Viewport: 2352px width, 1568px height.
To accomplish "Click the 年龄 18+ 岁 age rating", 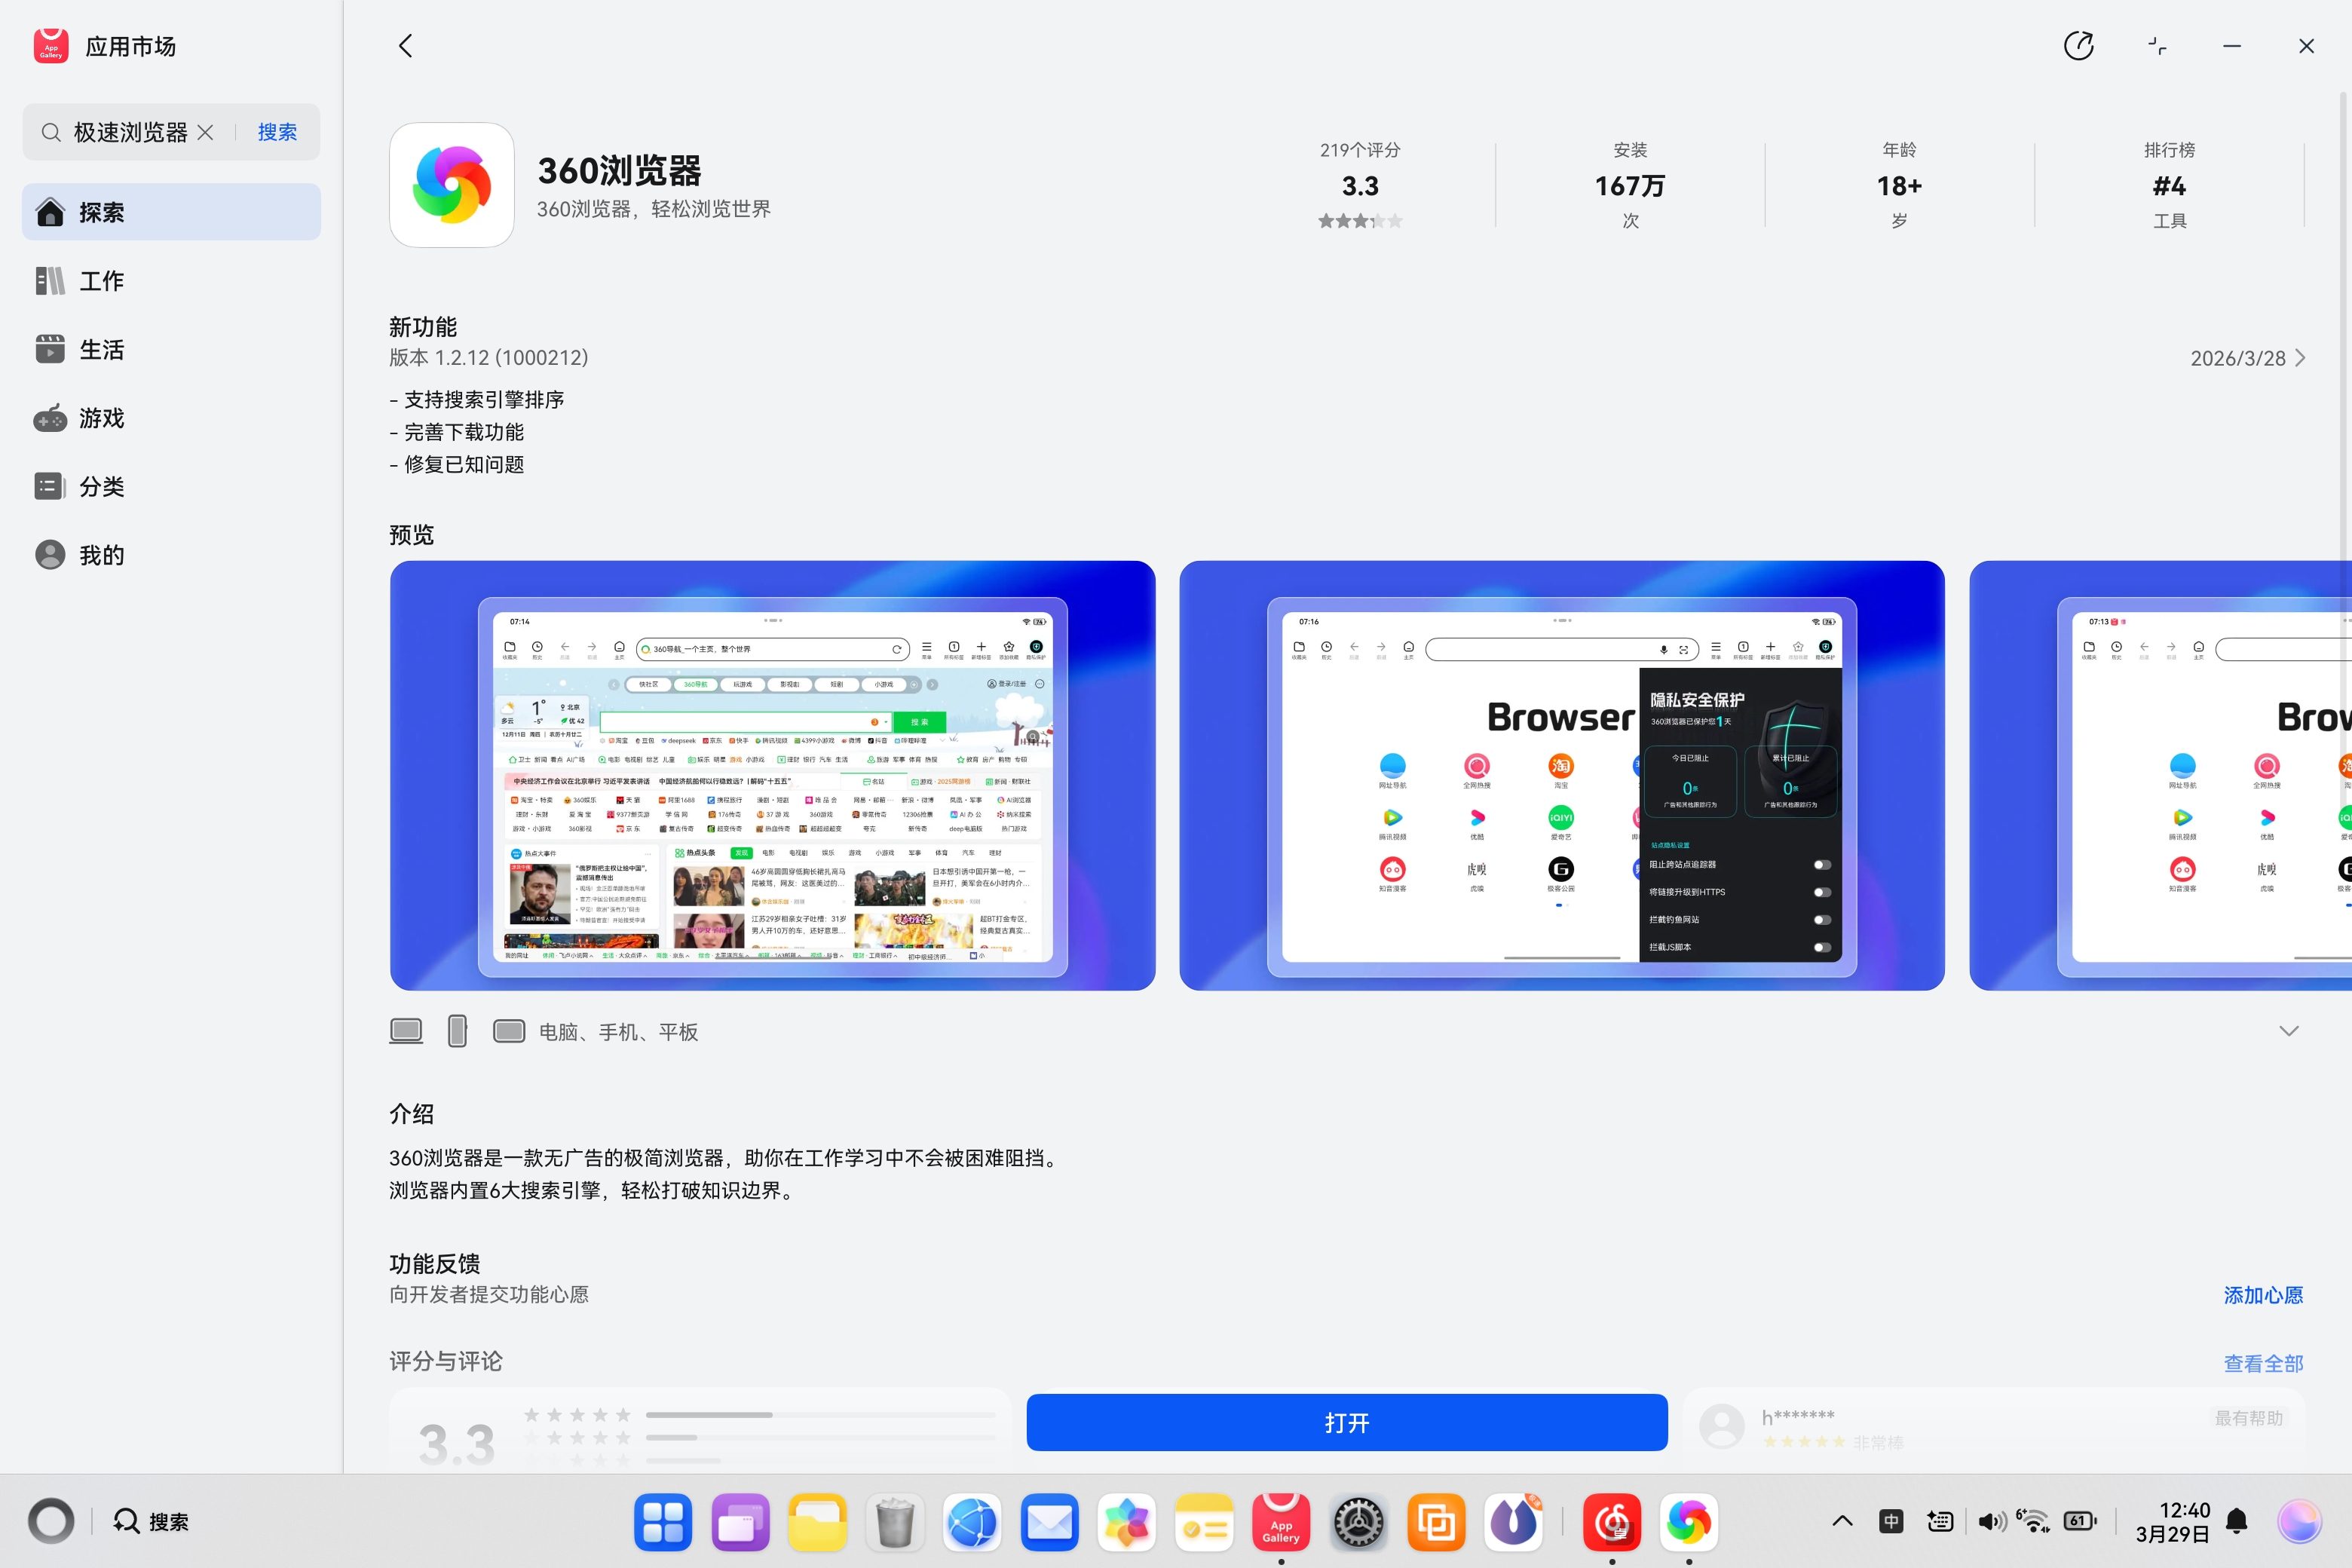I will 1899,186.
